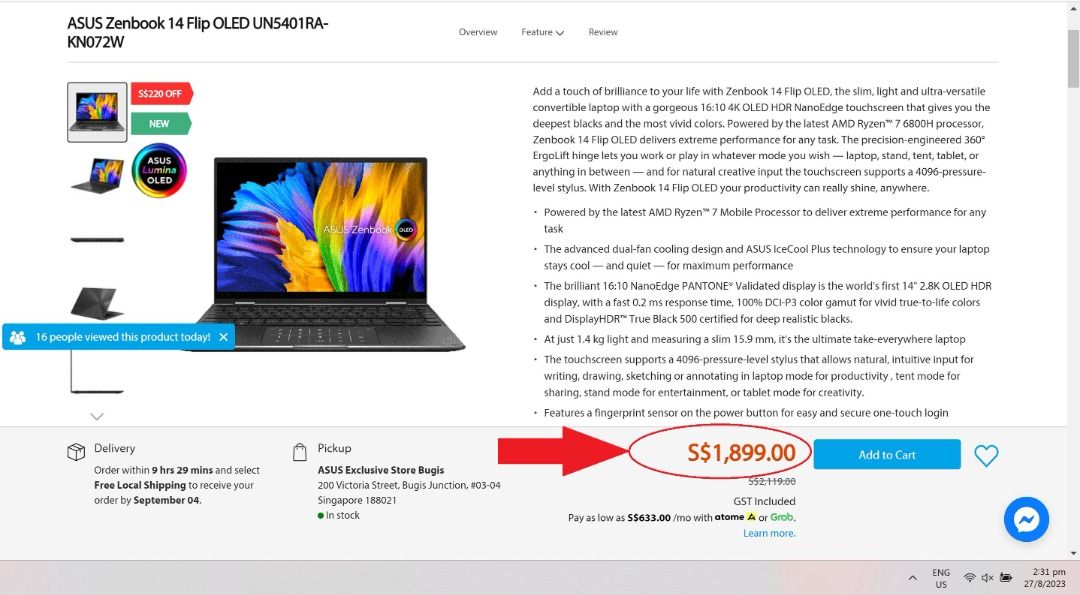Click the delivery box icon
This screenshot has width=1080, height=595.
(76, 451)
